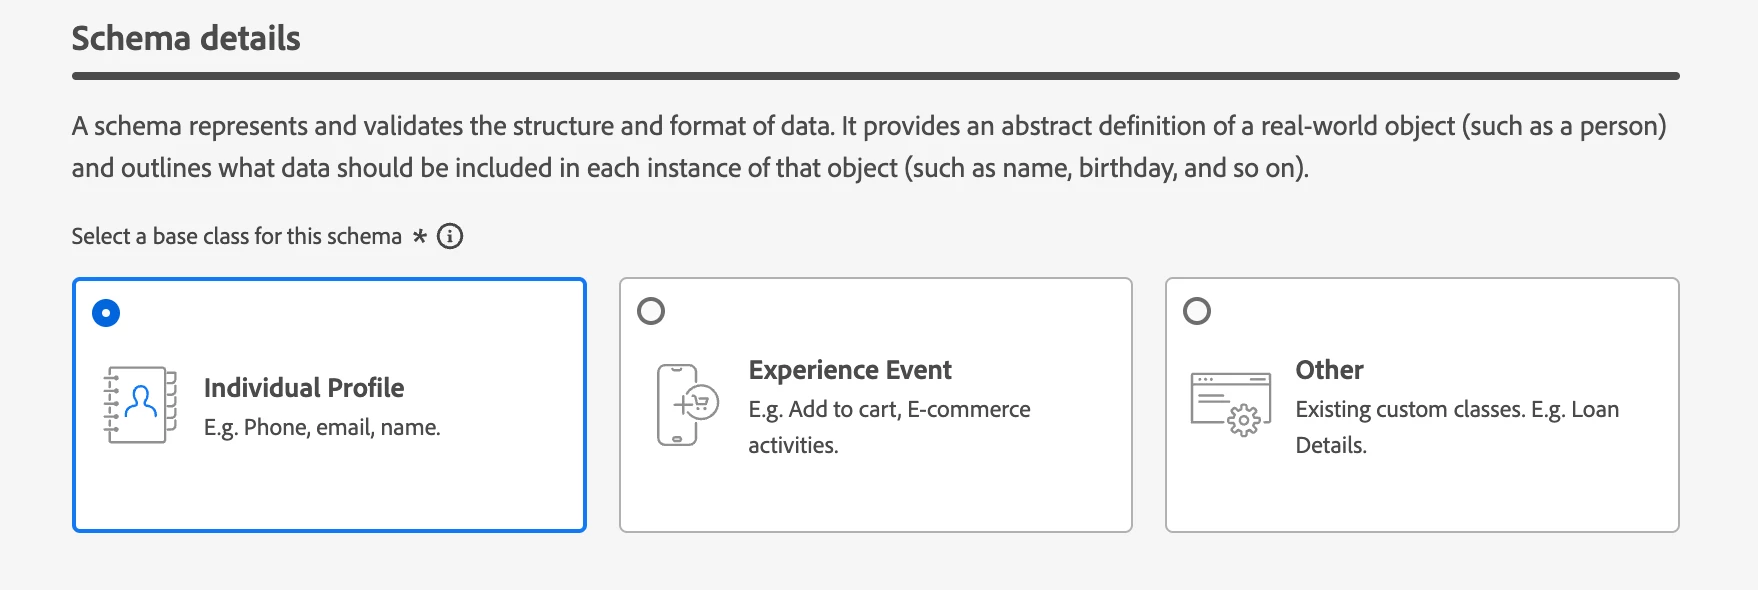Click the schema explanation paragraph
1758x590 pixels.
[870, 147]
